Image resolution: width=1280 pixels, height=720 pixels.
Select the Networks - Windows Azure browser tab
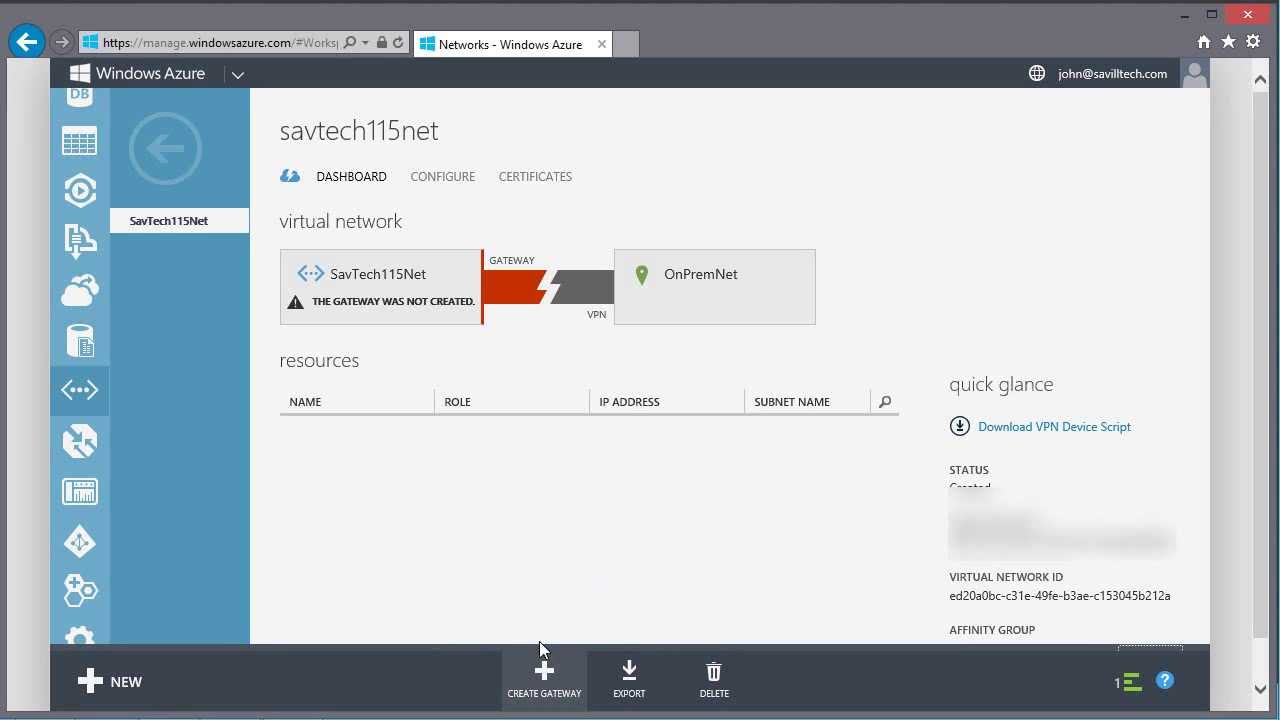tap(511, 44)
